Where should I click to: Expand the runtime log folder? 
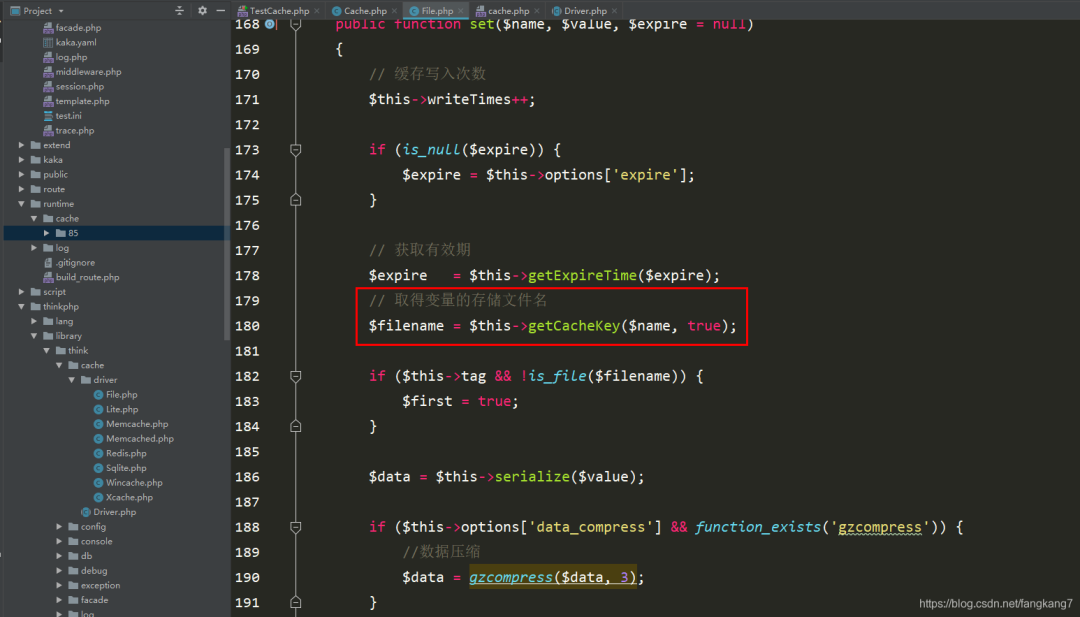click(x=34, y=248)
